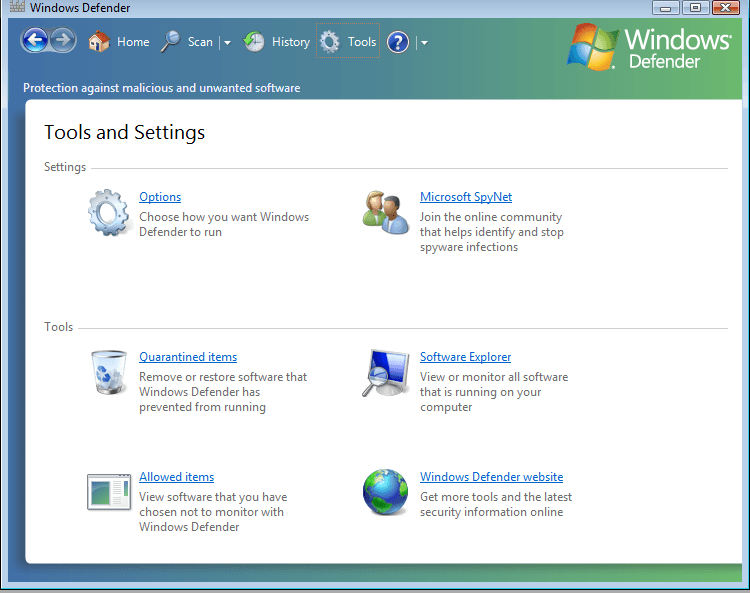This screenshot has width=750, height=593.
Task: Select Scan label in the toolbar
Action: [200, 42]
